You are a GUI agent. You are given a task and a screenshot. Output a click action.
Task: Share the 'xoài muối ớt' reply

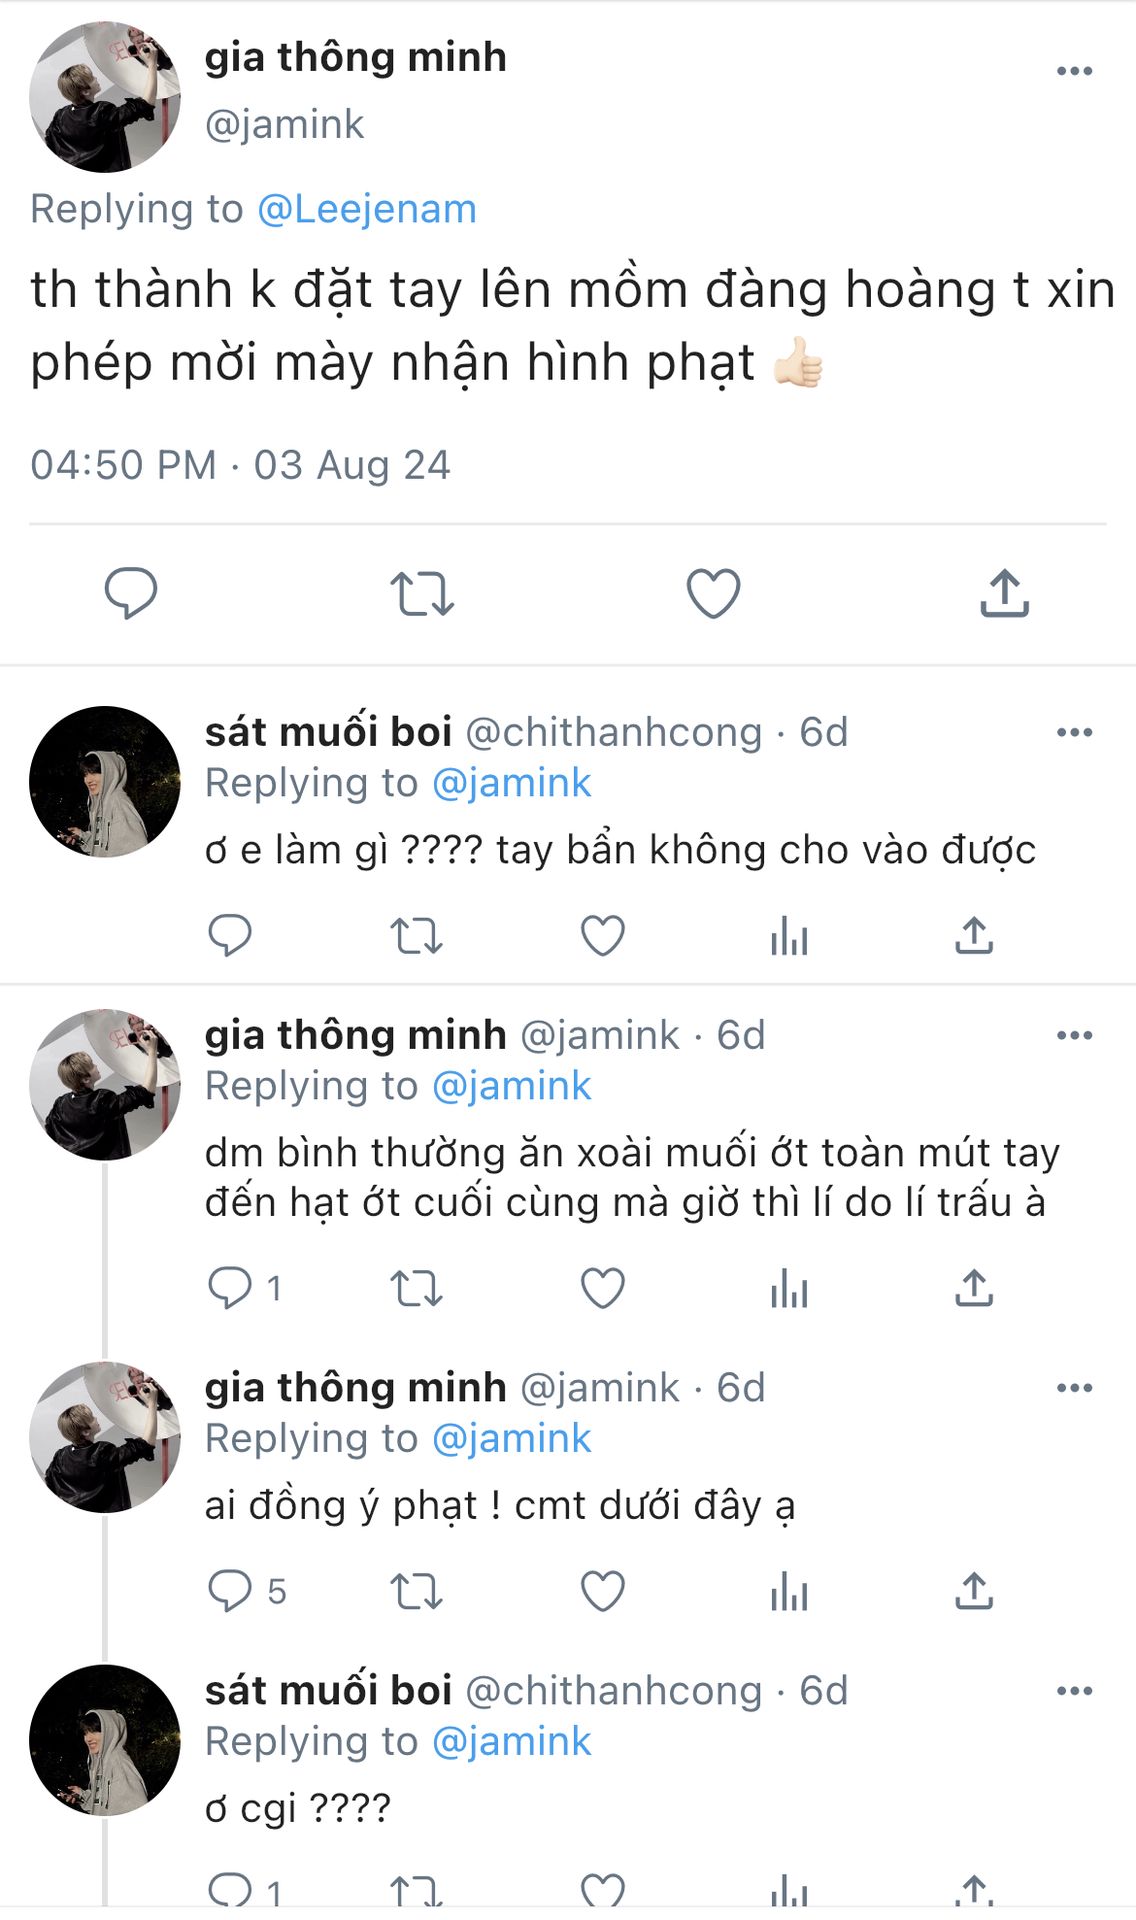(x=974, y=1288)
